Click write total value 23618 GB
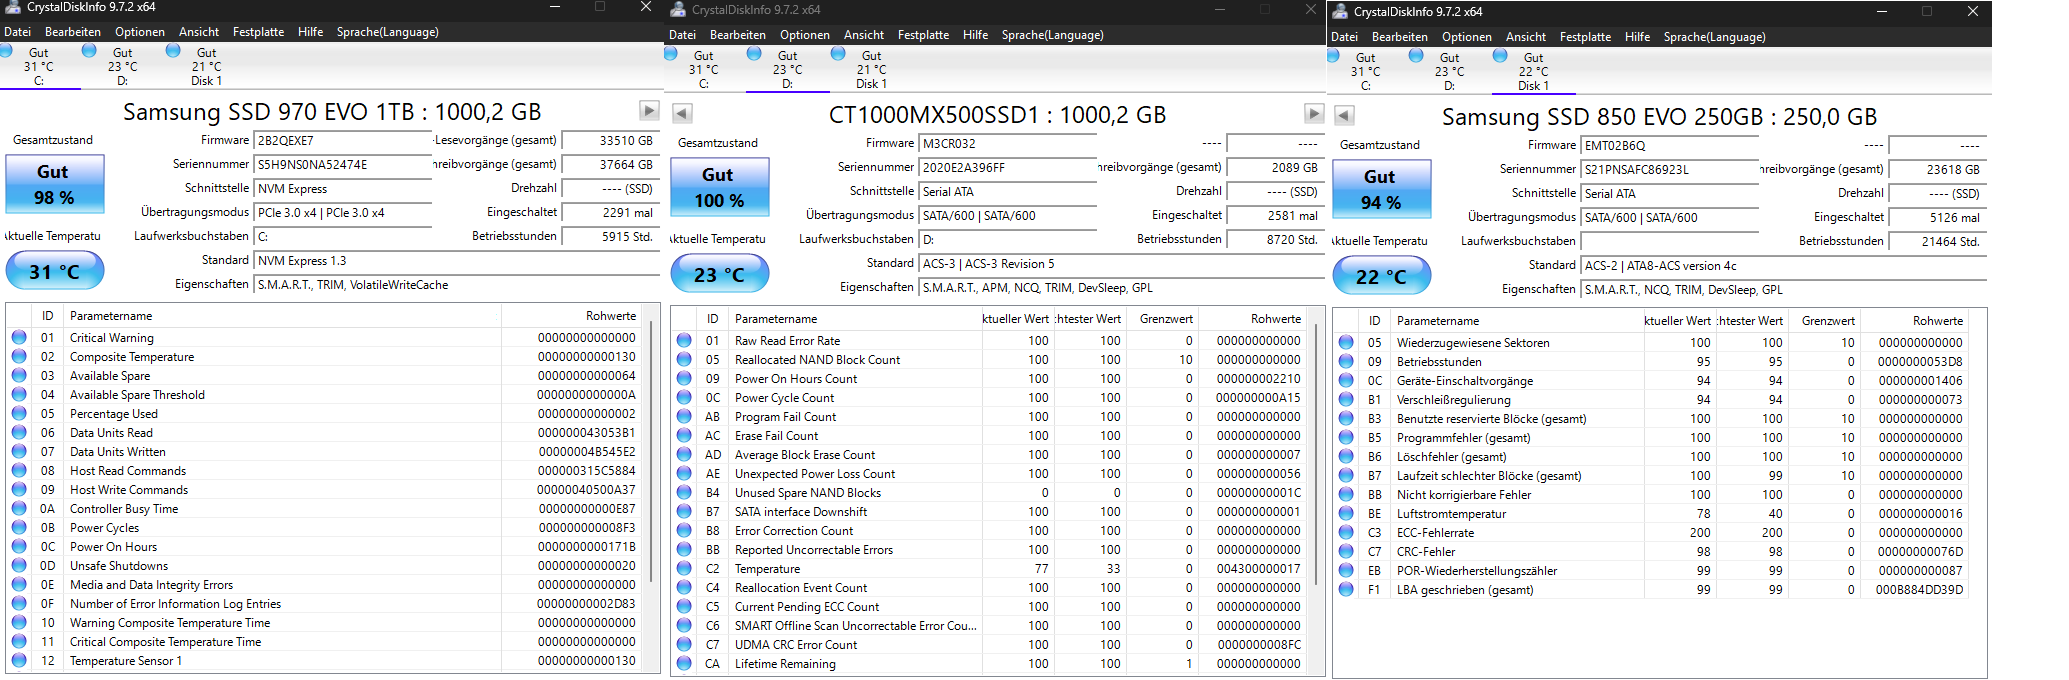The width and height of the screenshot is (2069, 680). pos(1937,169)
